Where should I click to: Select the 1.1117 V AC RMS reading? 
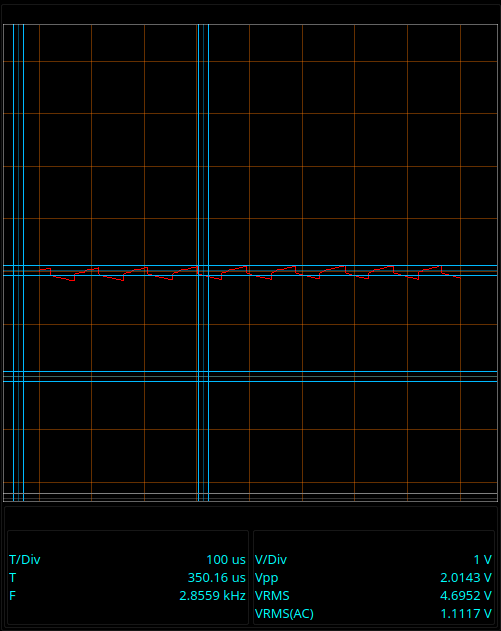pos(466,614)
